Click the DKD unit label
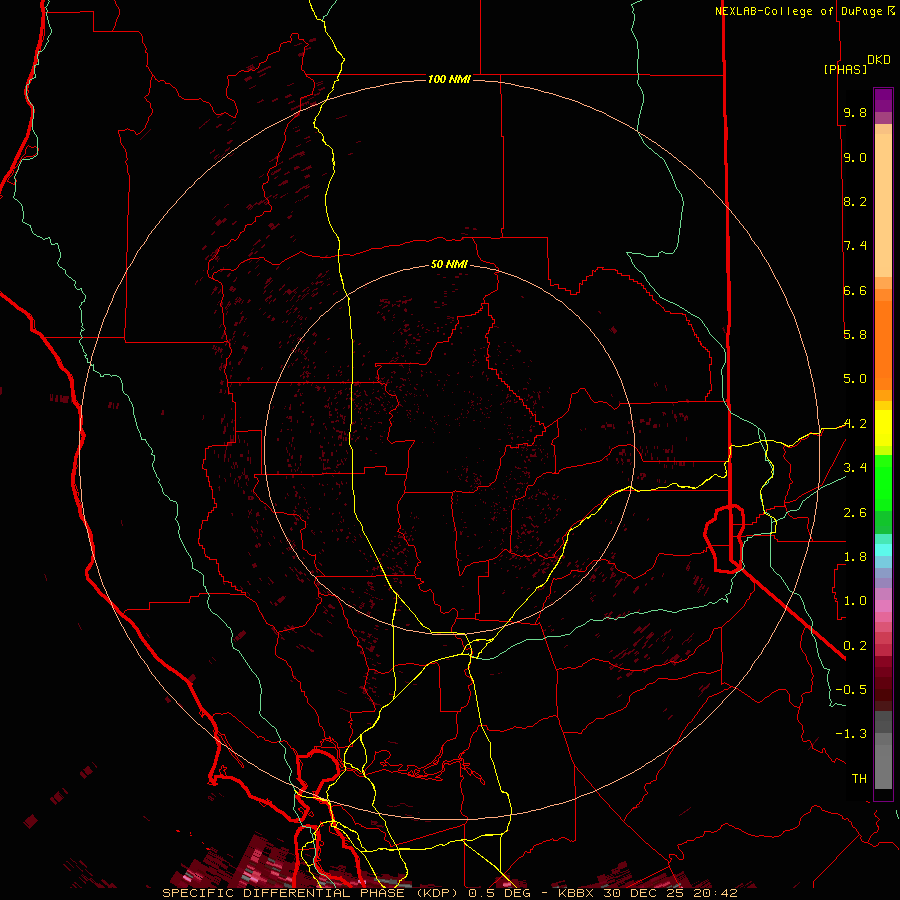Viewport: 900px width, 900px height. [879, 60]
